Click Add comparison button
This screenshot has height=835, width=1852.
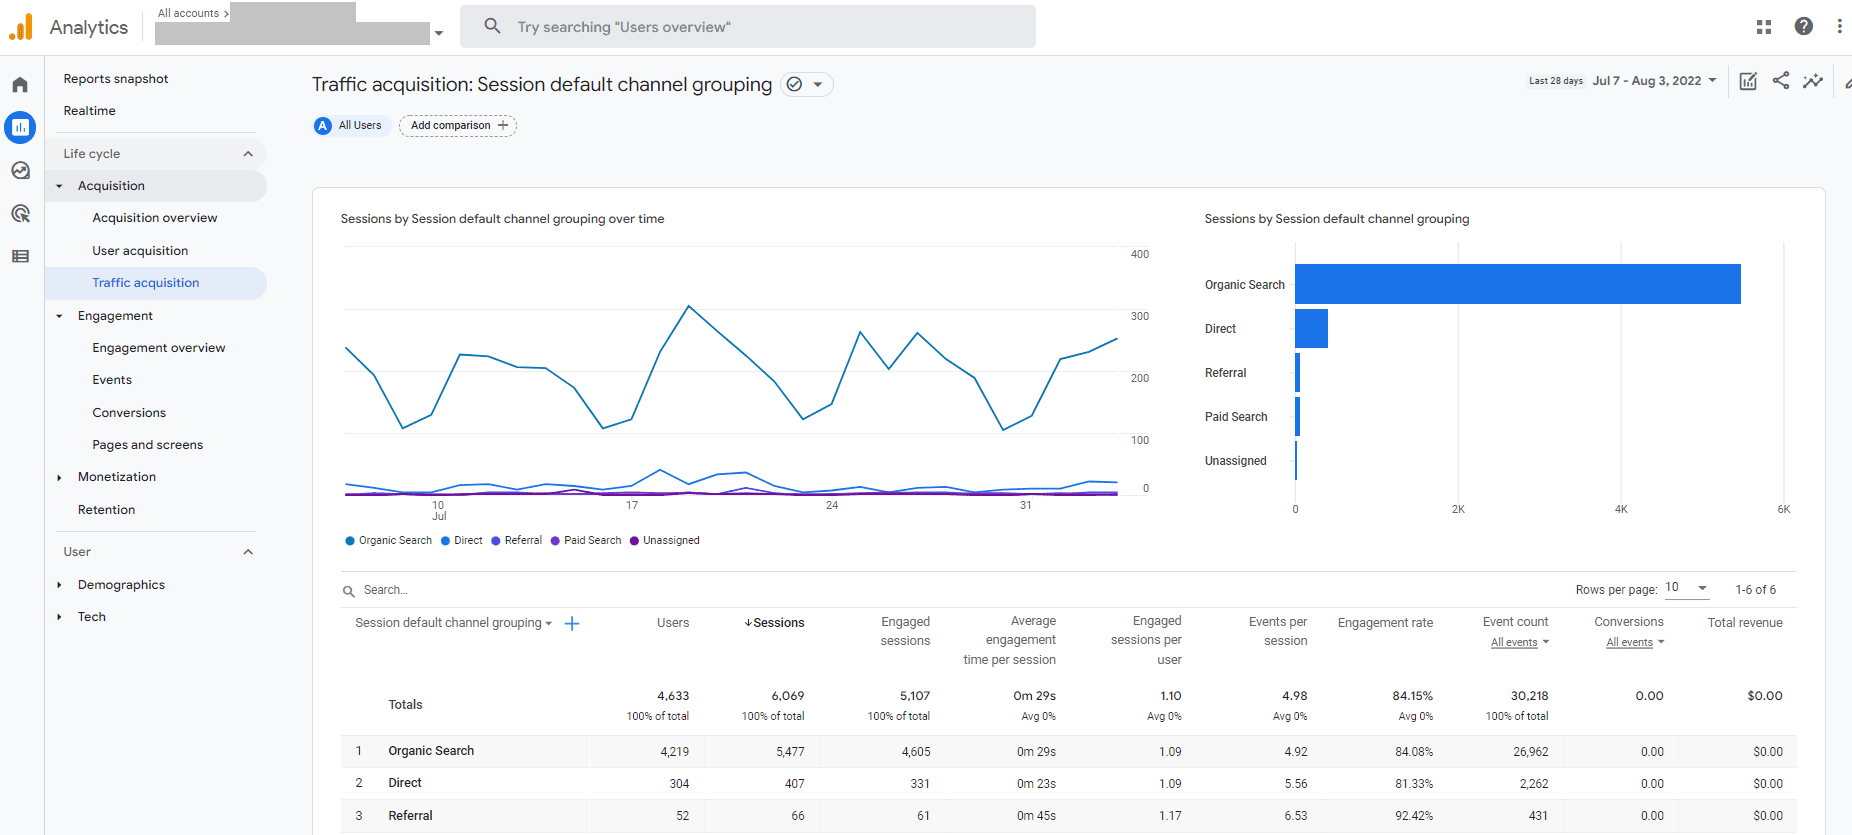458,125
